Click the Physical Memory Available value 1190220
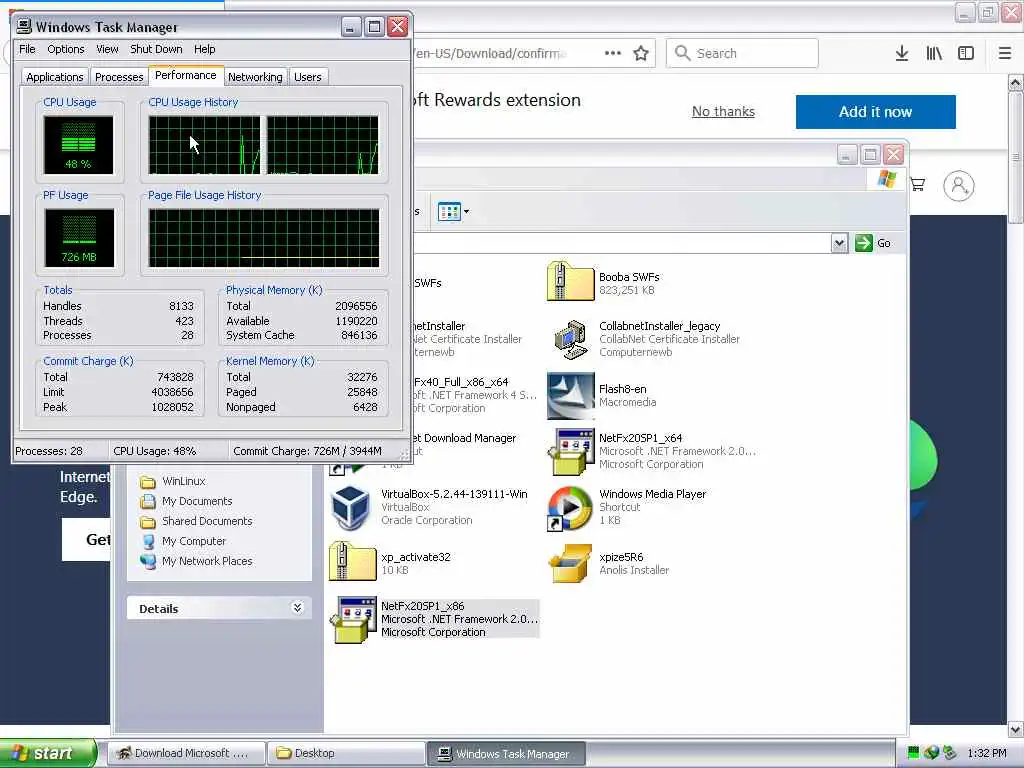The image size is (1024, 768). point(356,321)
